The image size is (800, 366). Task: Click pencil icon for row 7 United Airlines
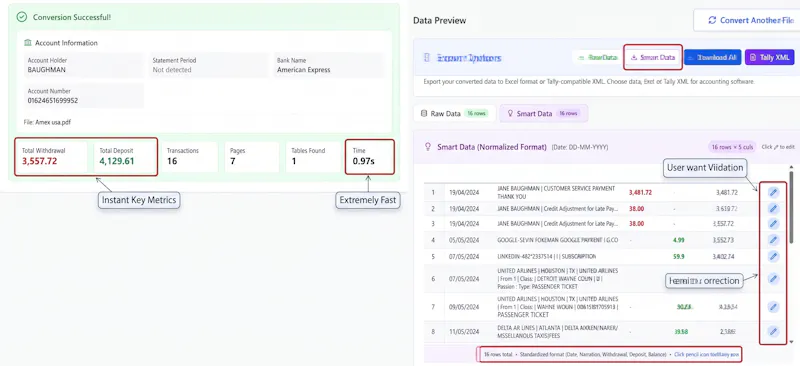773,307
